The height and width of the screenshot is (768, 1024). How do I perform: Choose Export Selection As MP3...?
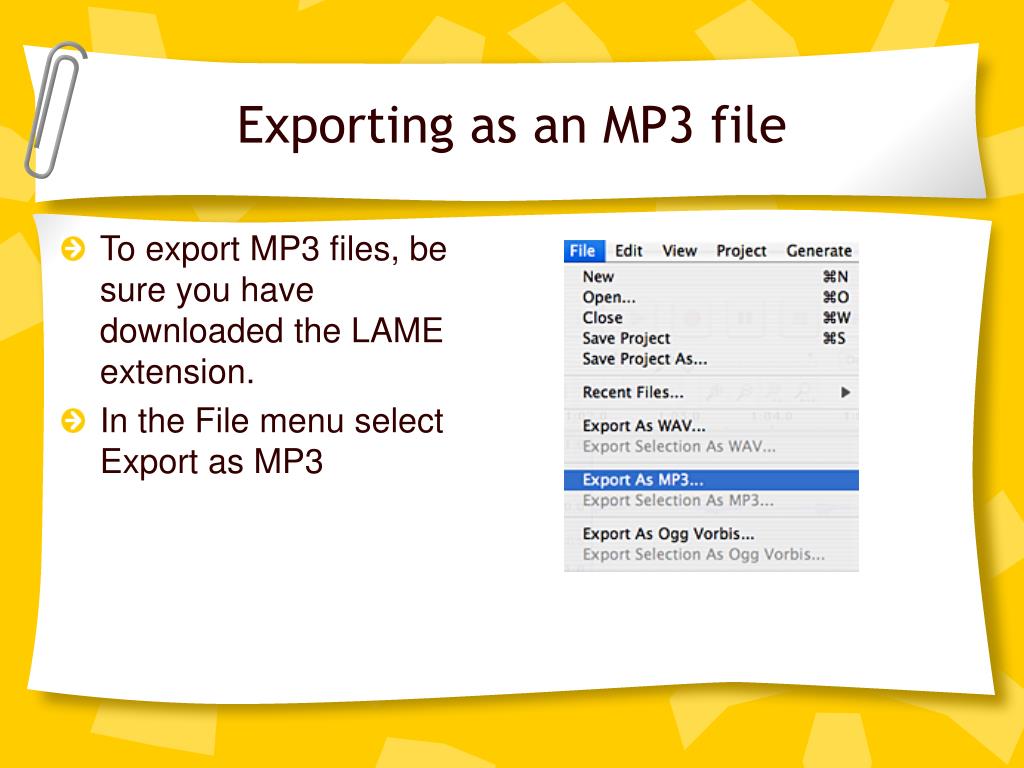pos(711,501)
